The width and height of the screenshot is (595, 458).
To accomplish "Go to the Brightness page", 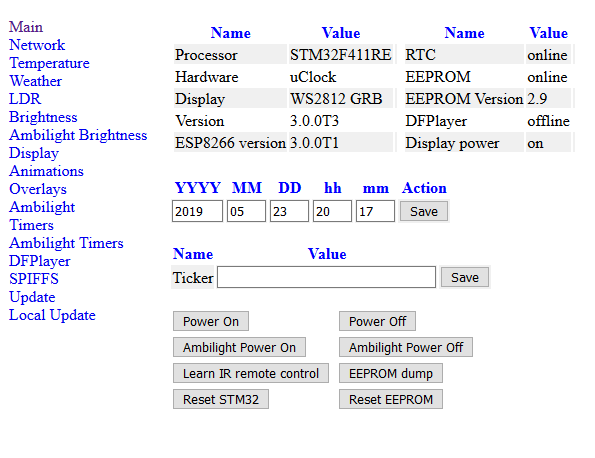I will [x=43, y=117].
